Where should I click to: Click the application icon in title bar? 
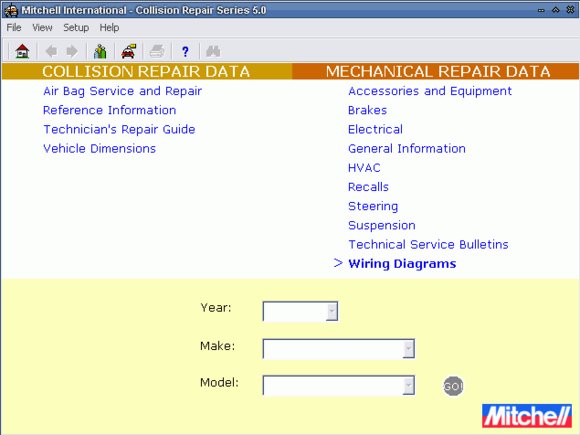[11, 10]
